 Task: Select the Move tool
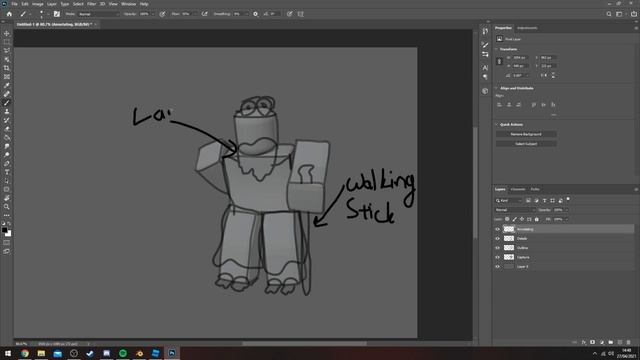[7, 33]
